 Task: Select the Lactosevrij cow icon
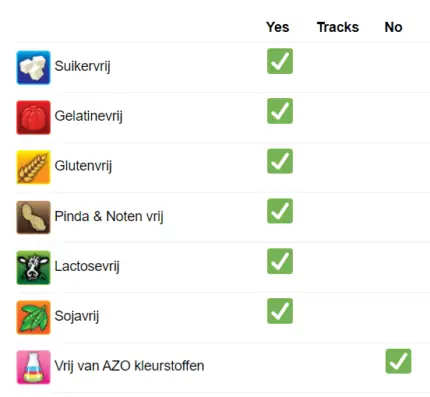(33, 267)
